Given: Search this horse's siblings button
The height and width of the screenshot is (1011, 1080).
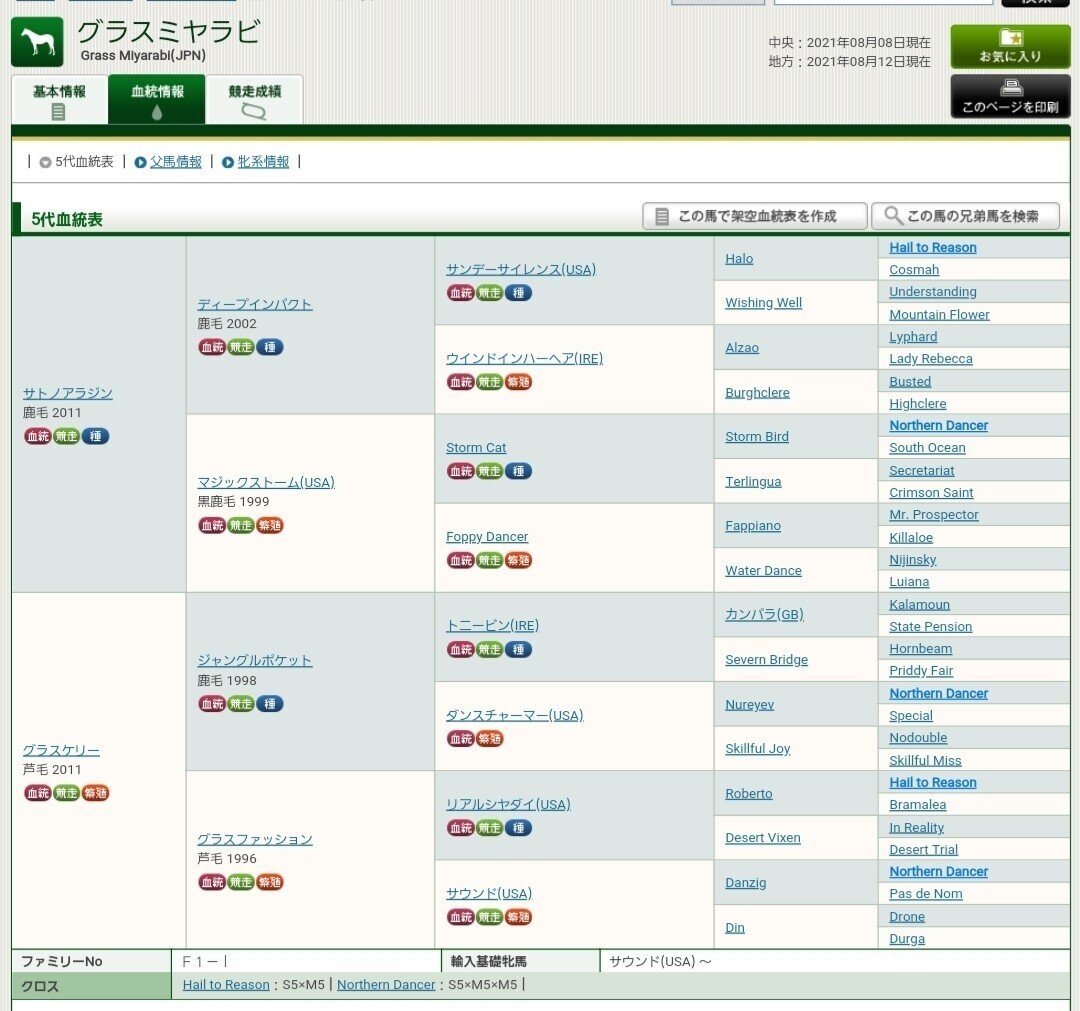Looking at the screenshot, I should [x=965, y=216].
